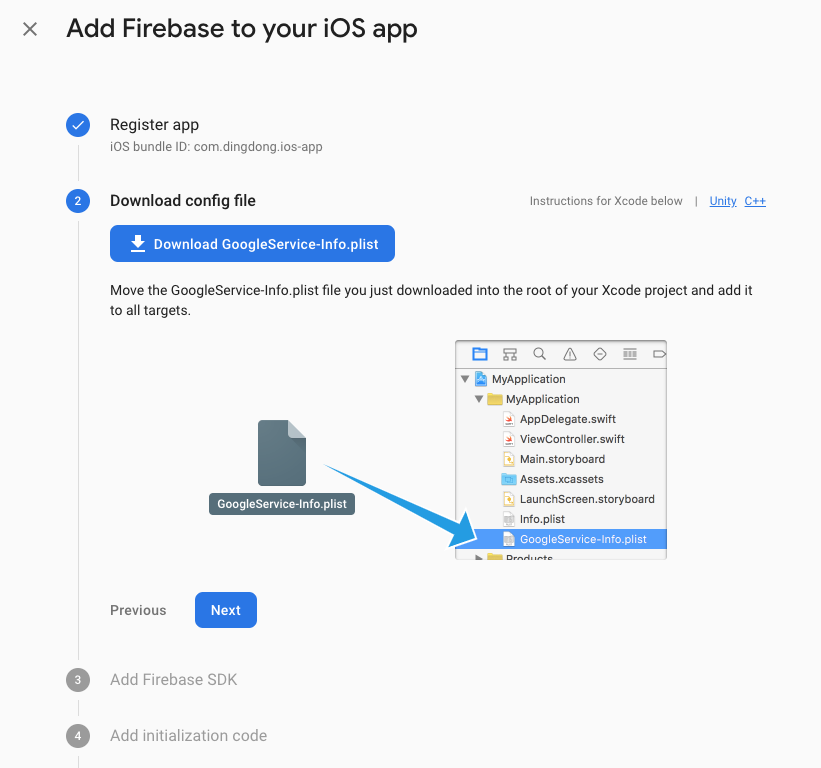Open the issue navigator warning icon
The image size is (821, 768).
pyautogui.click(x=570, y=354)
